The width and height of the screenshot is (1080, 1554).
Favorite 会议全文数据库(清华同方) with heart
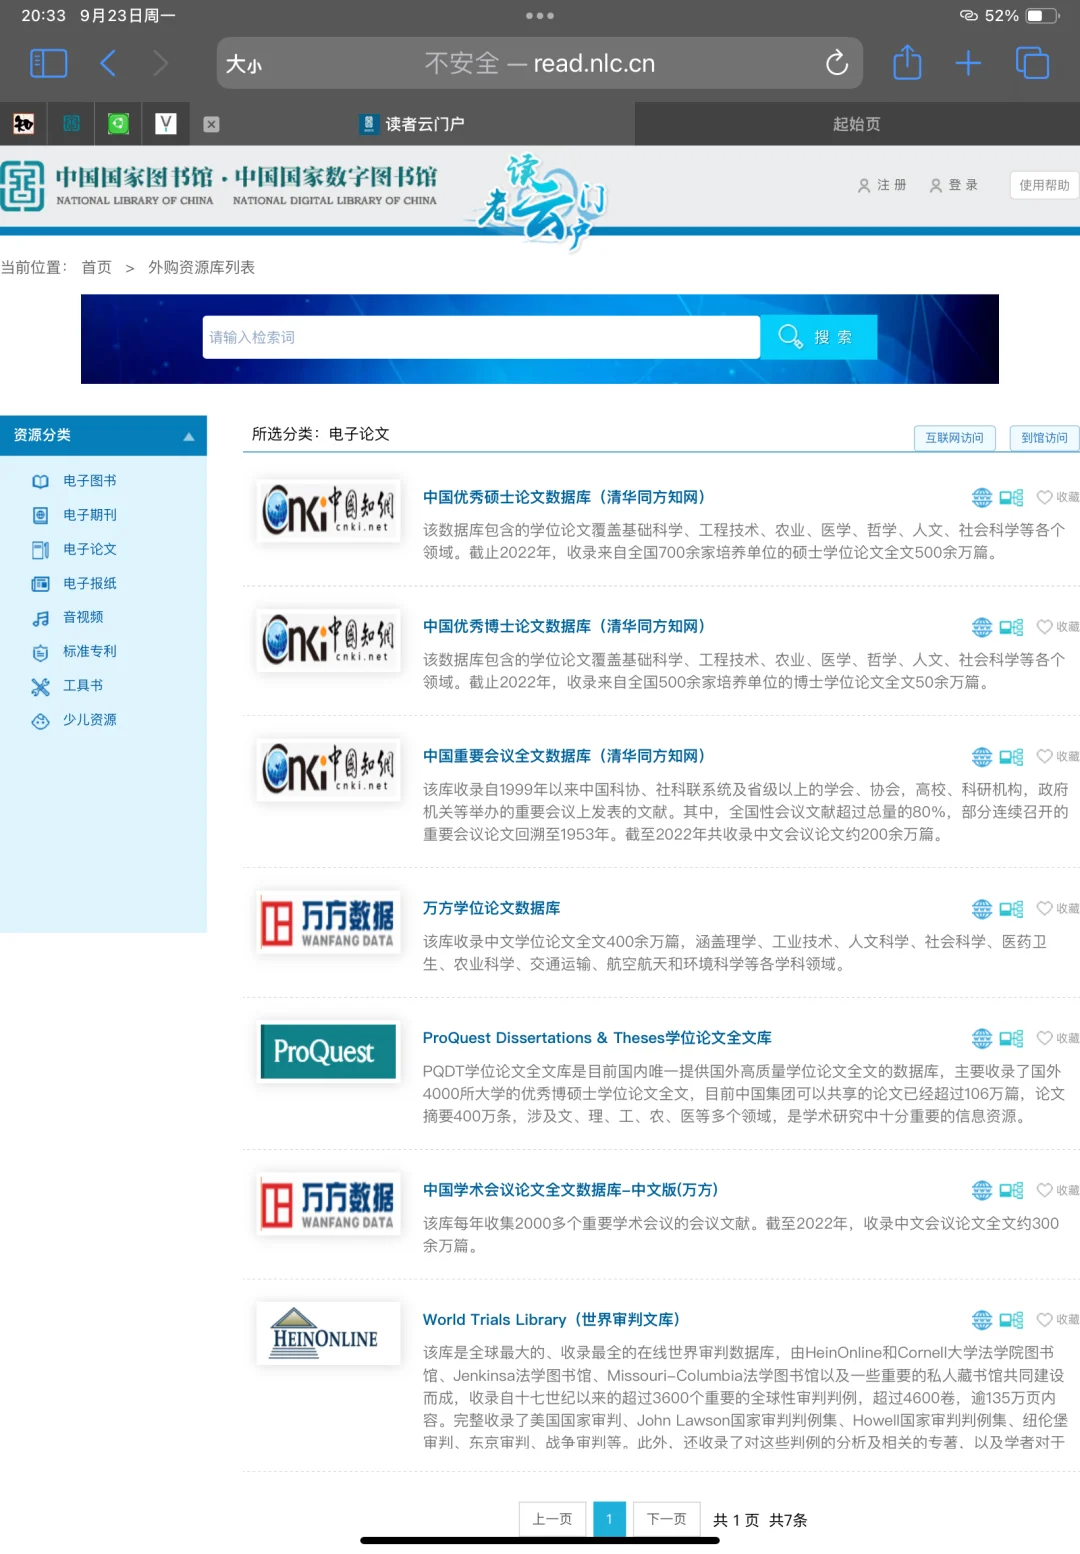point(1058,756)
